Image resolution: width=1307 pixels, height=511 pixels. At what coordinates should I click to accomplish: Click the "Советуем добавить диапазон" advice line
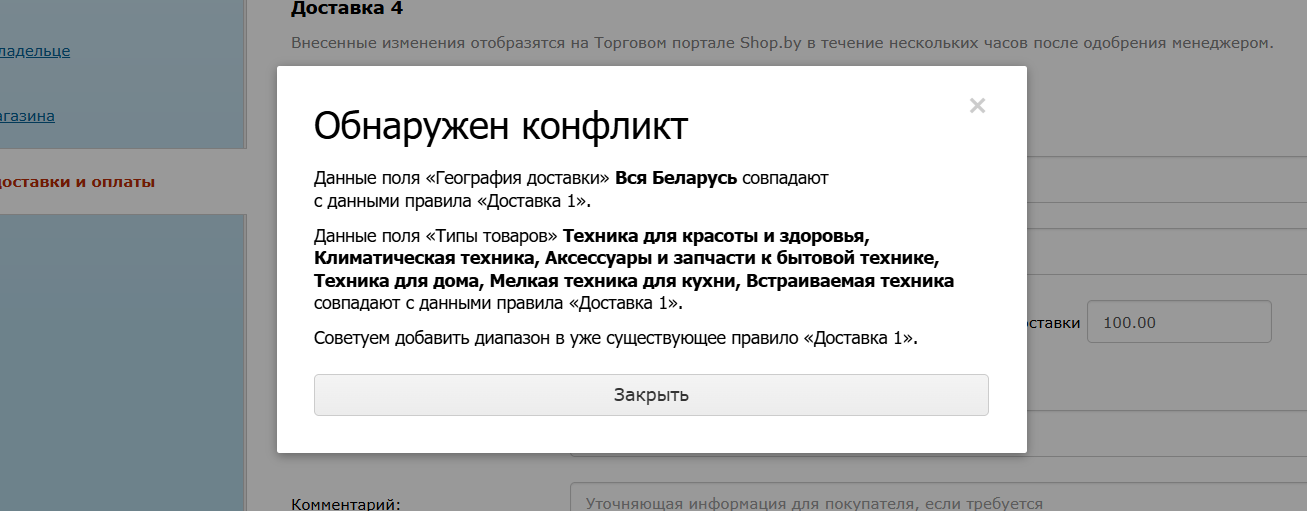click(615, 338)
